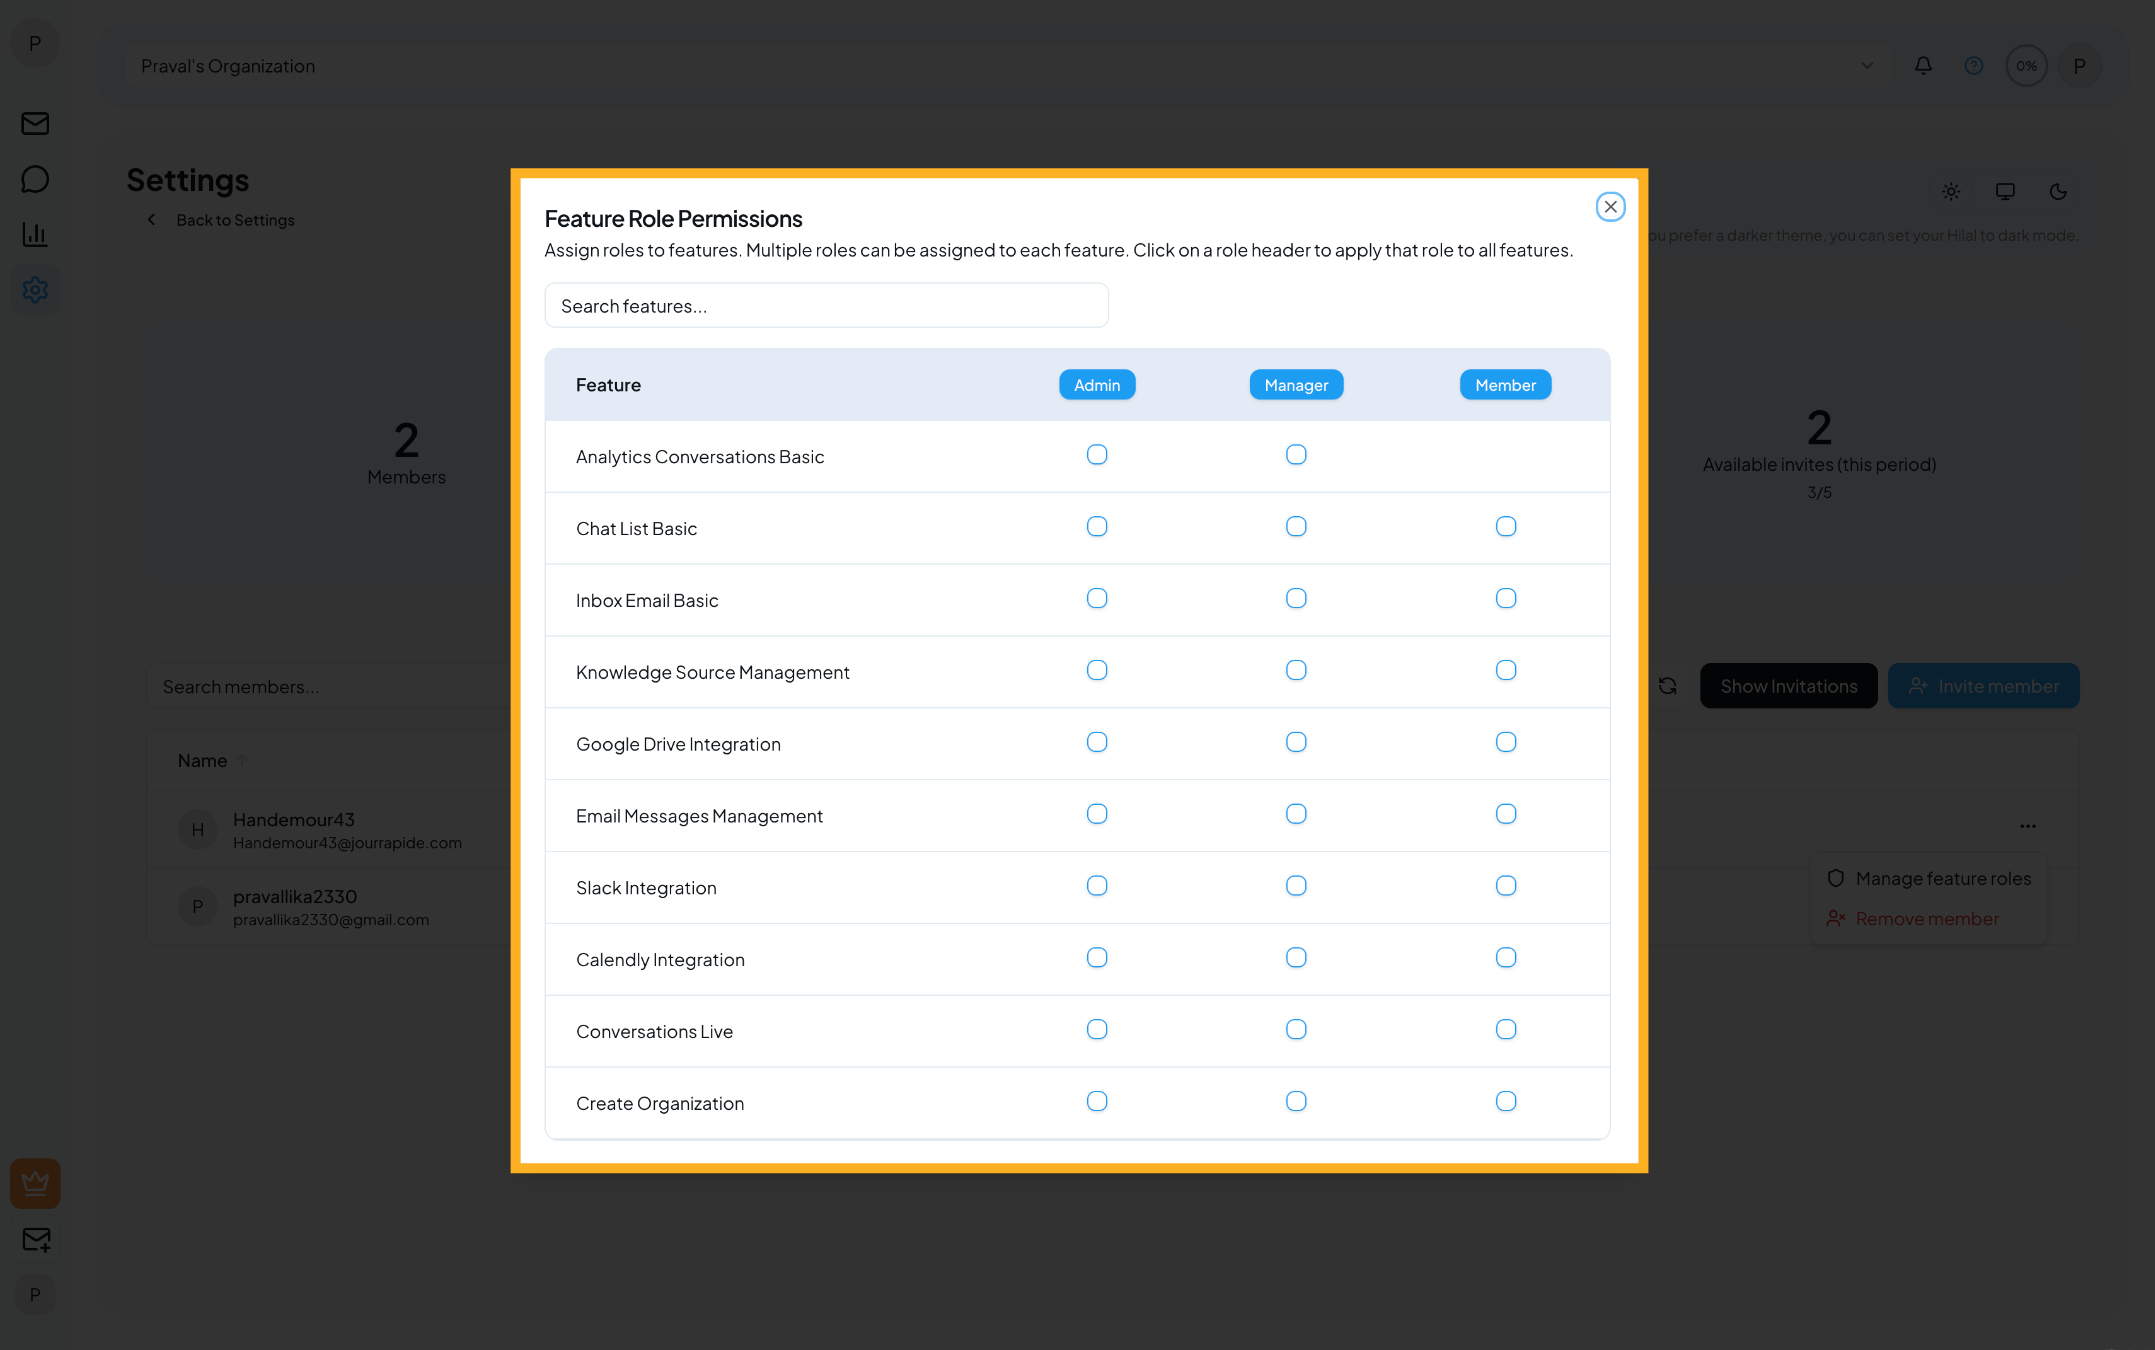Select the Settings gear icon in the sidebar
This screenshot has width=2155, height=1350.
pos(35,289)
